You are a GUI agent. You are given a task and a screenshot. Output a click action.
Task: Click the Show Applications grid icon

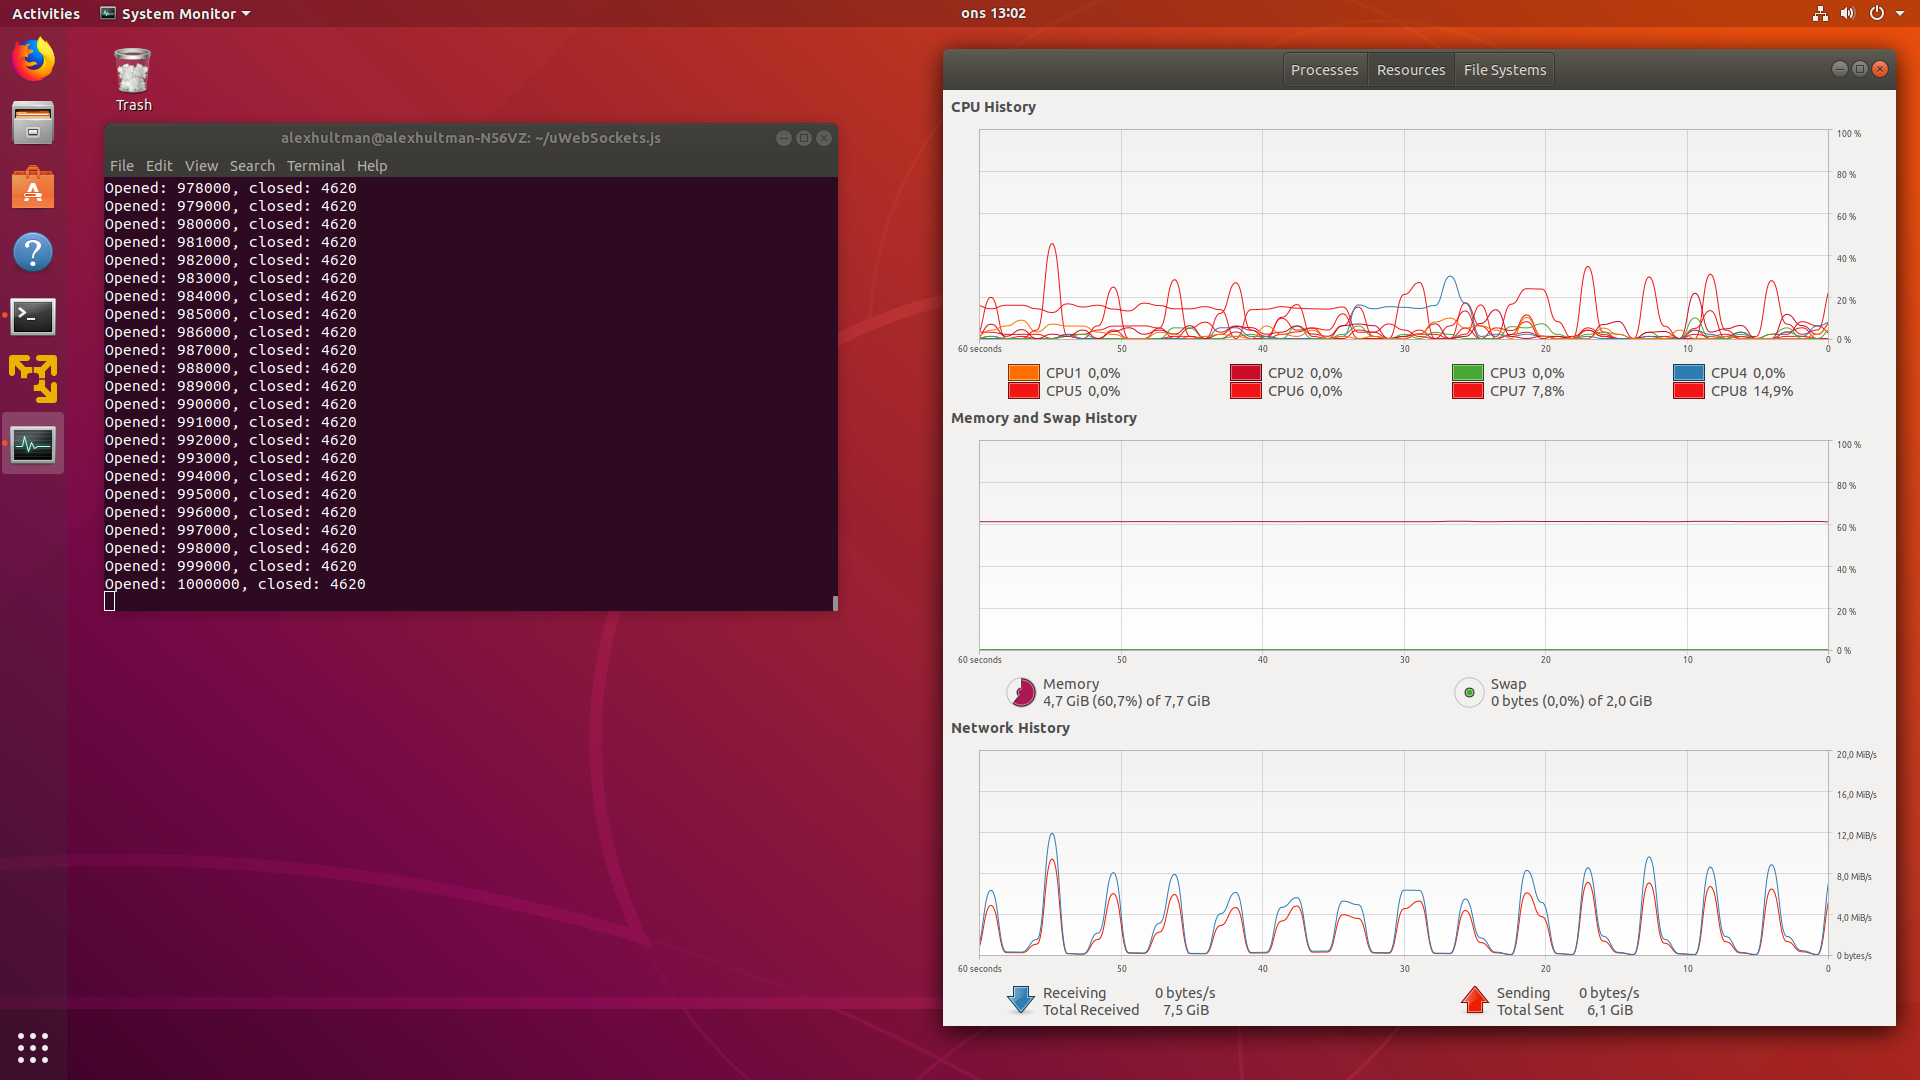click(x=33, y=1047)
